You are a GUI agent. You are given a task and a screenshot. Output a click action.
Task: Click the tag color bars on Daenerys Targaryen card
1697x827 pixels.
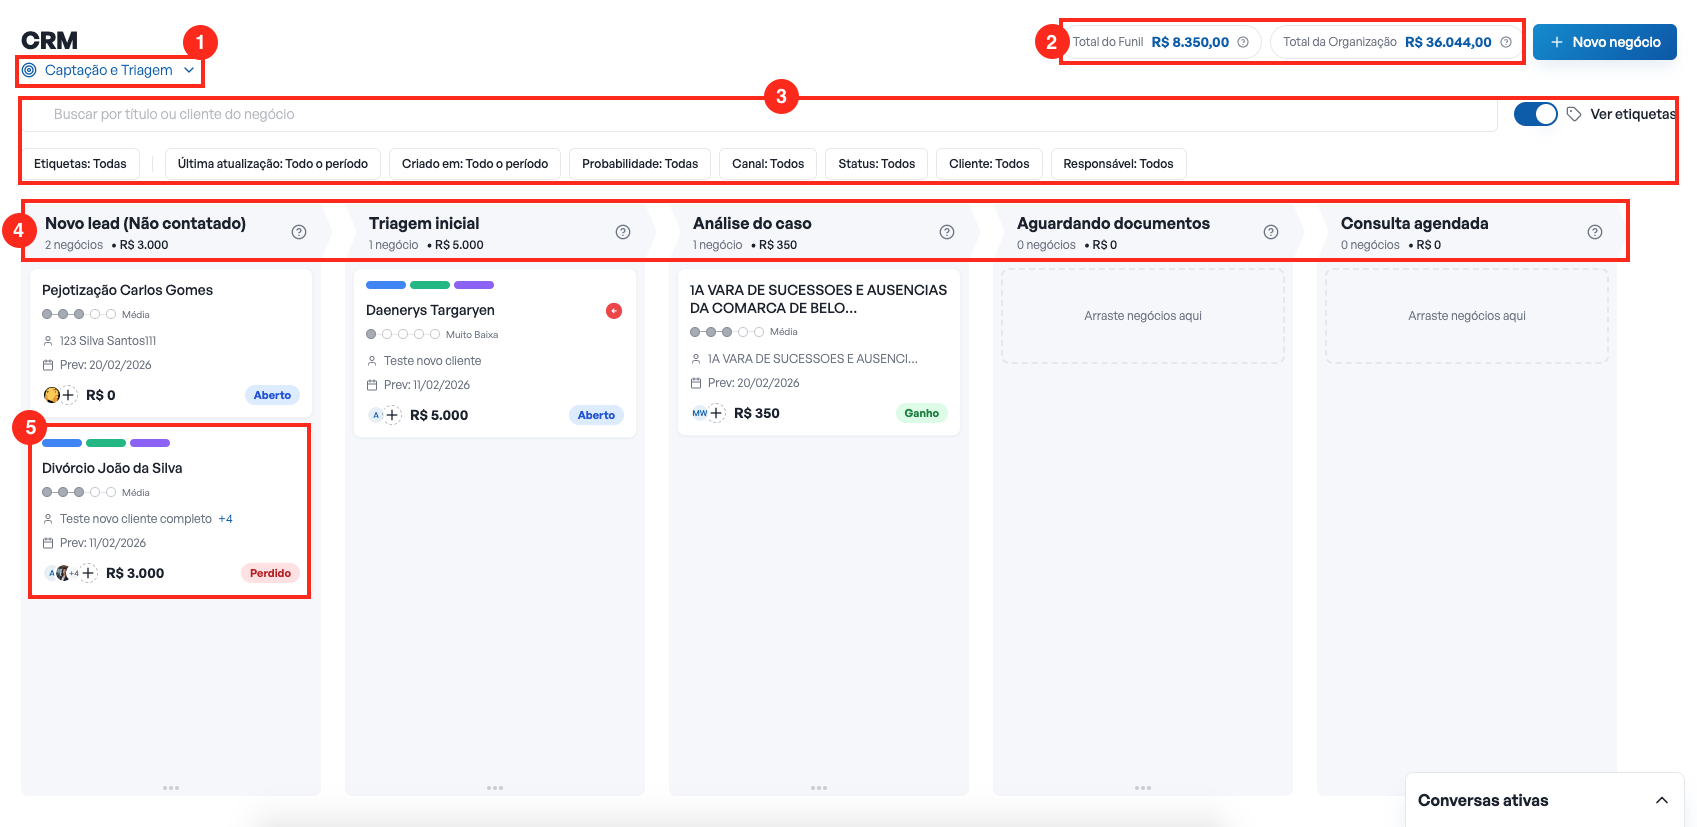[x=430, y=285]
